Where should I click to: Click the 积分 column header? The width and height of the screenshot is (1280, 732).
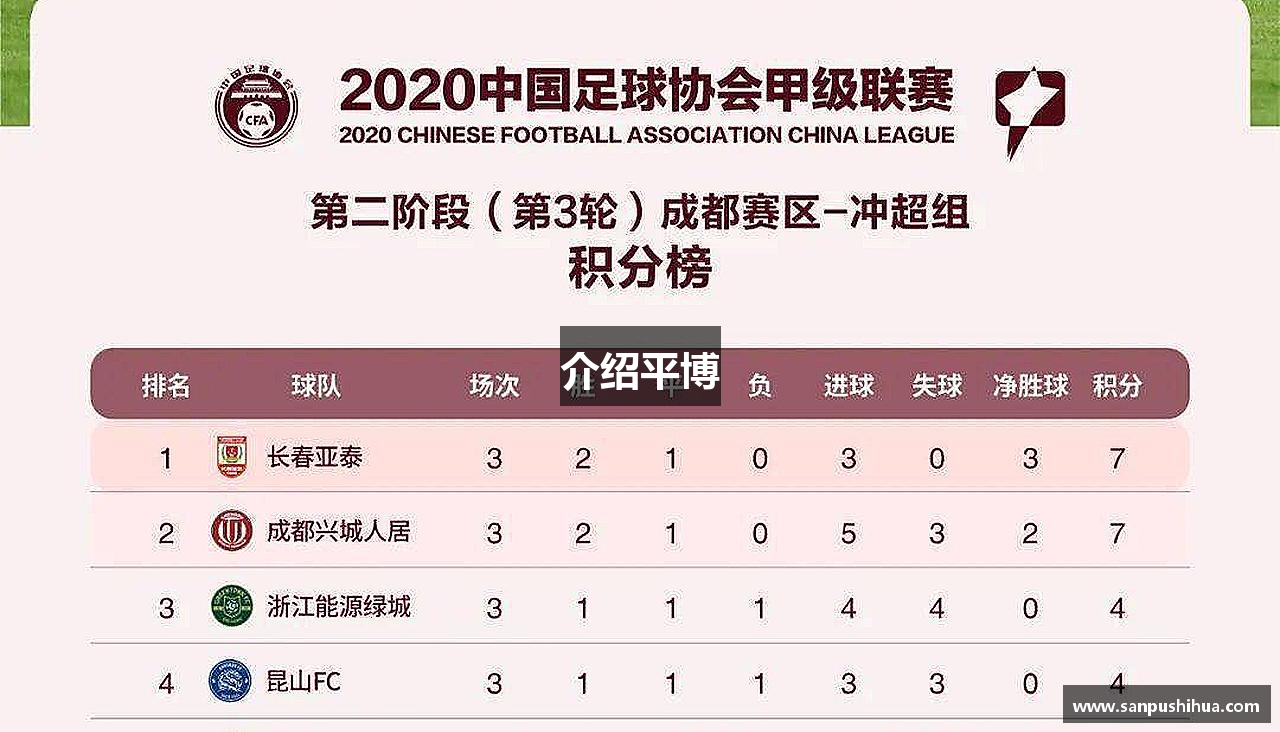point(1117,385)
